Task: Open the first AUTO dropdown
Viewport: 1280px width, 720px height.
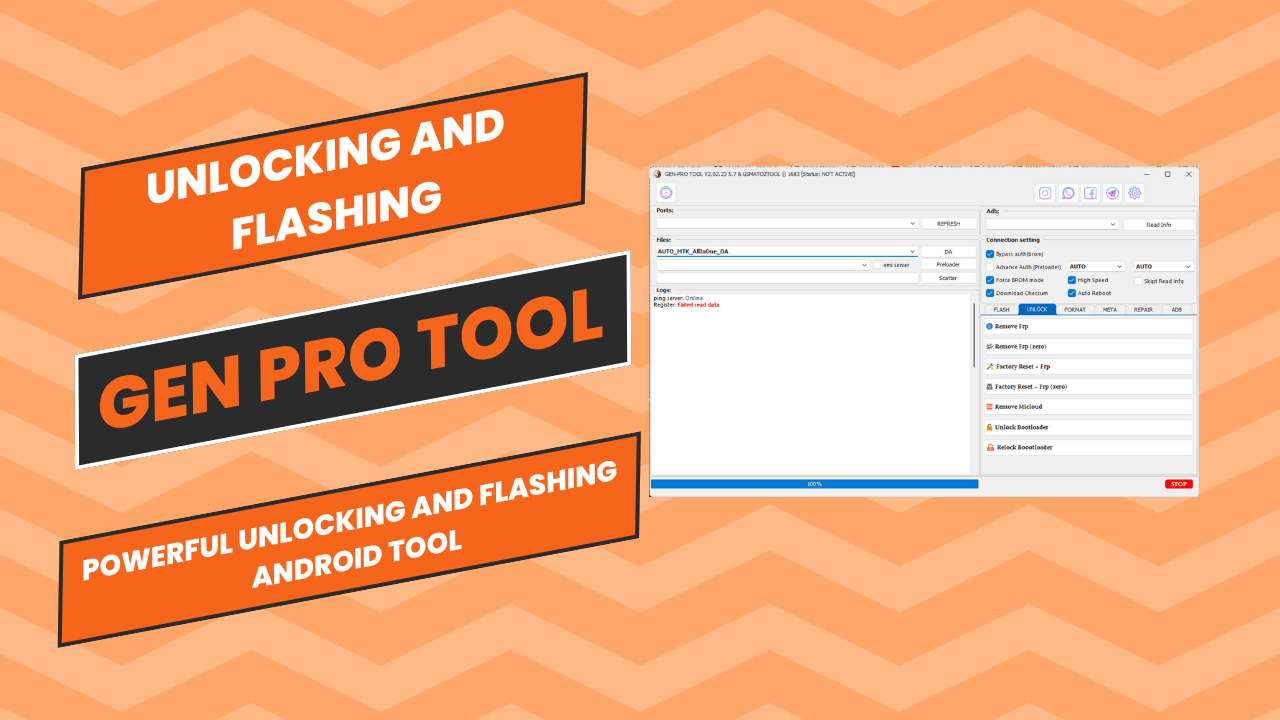Action: point(1096,267)
